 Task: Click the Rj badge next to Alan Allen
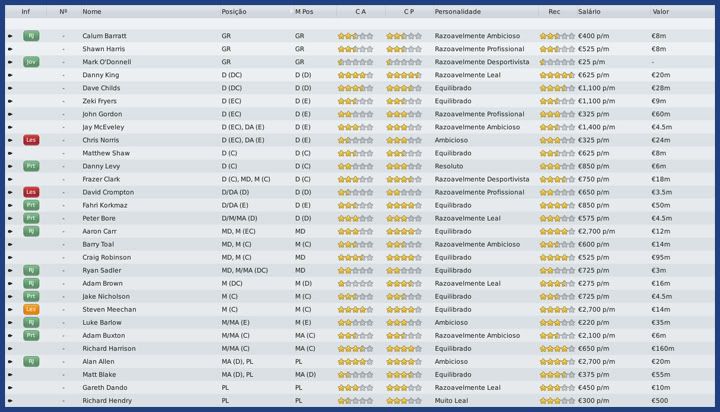point(31,361)
